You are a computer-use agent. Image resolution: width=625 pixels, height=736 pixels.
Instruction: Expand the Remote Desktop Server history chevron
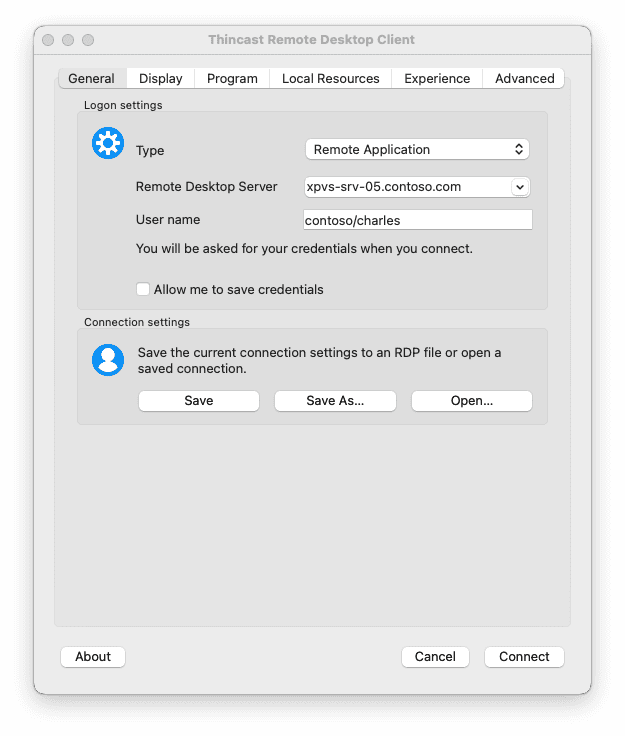[x=520, y=187]
